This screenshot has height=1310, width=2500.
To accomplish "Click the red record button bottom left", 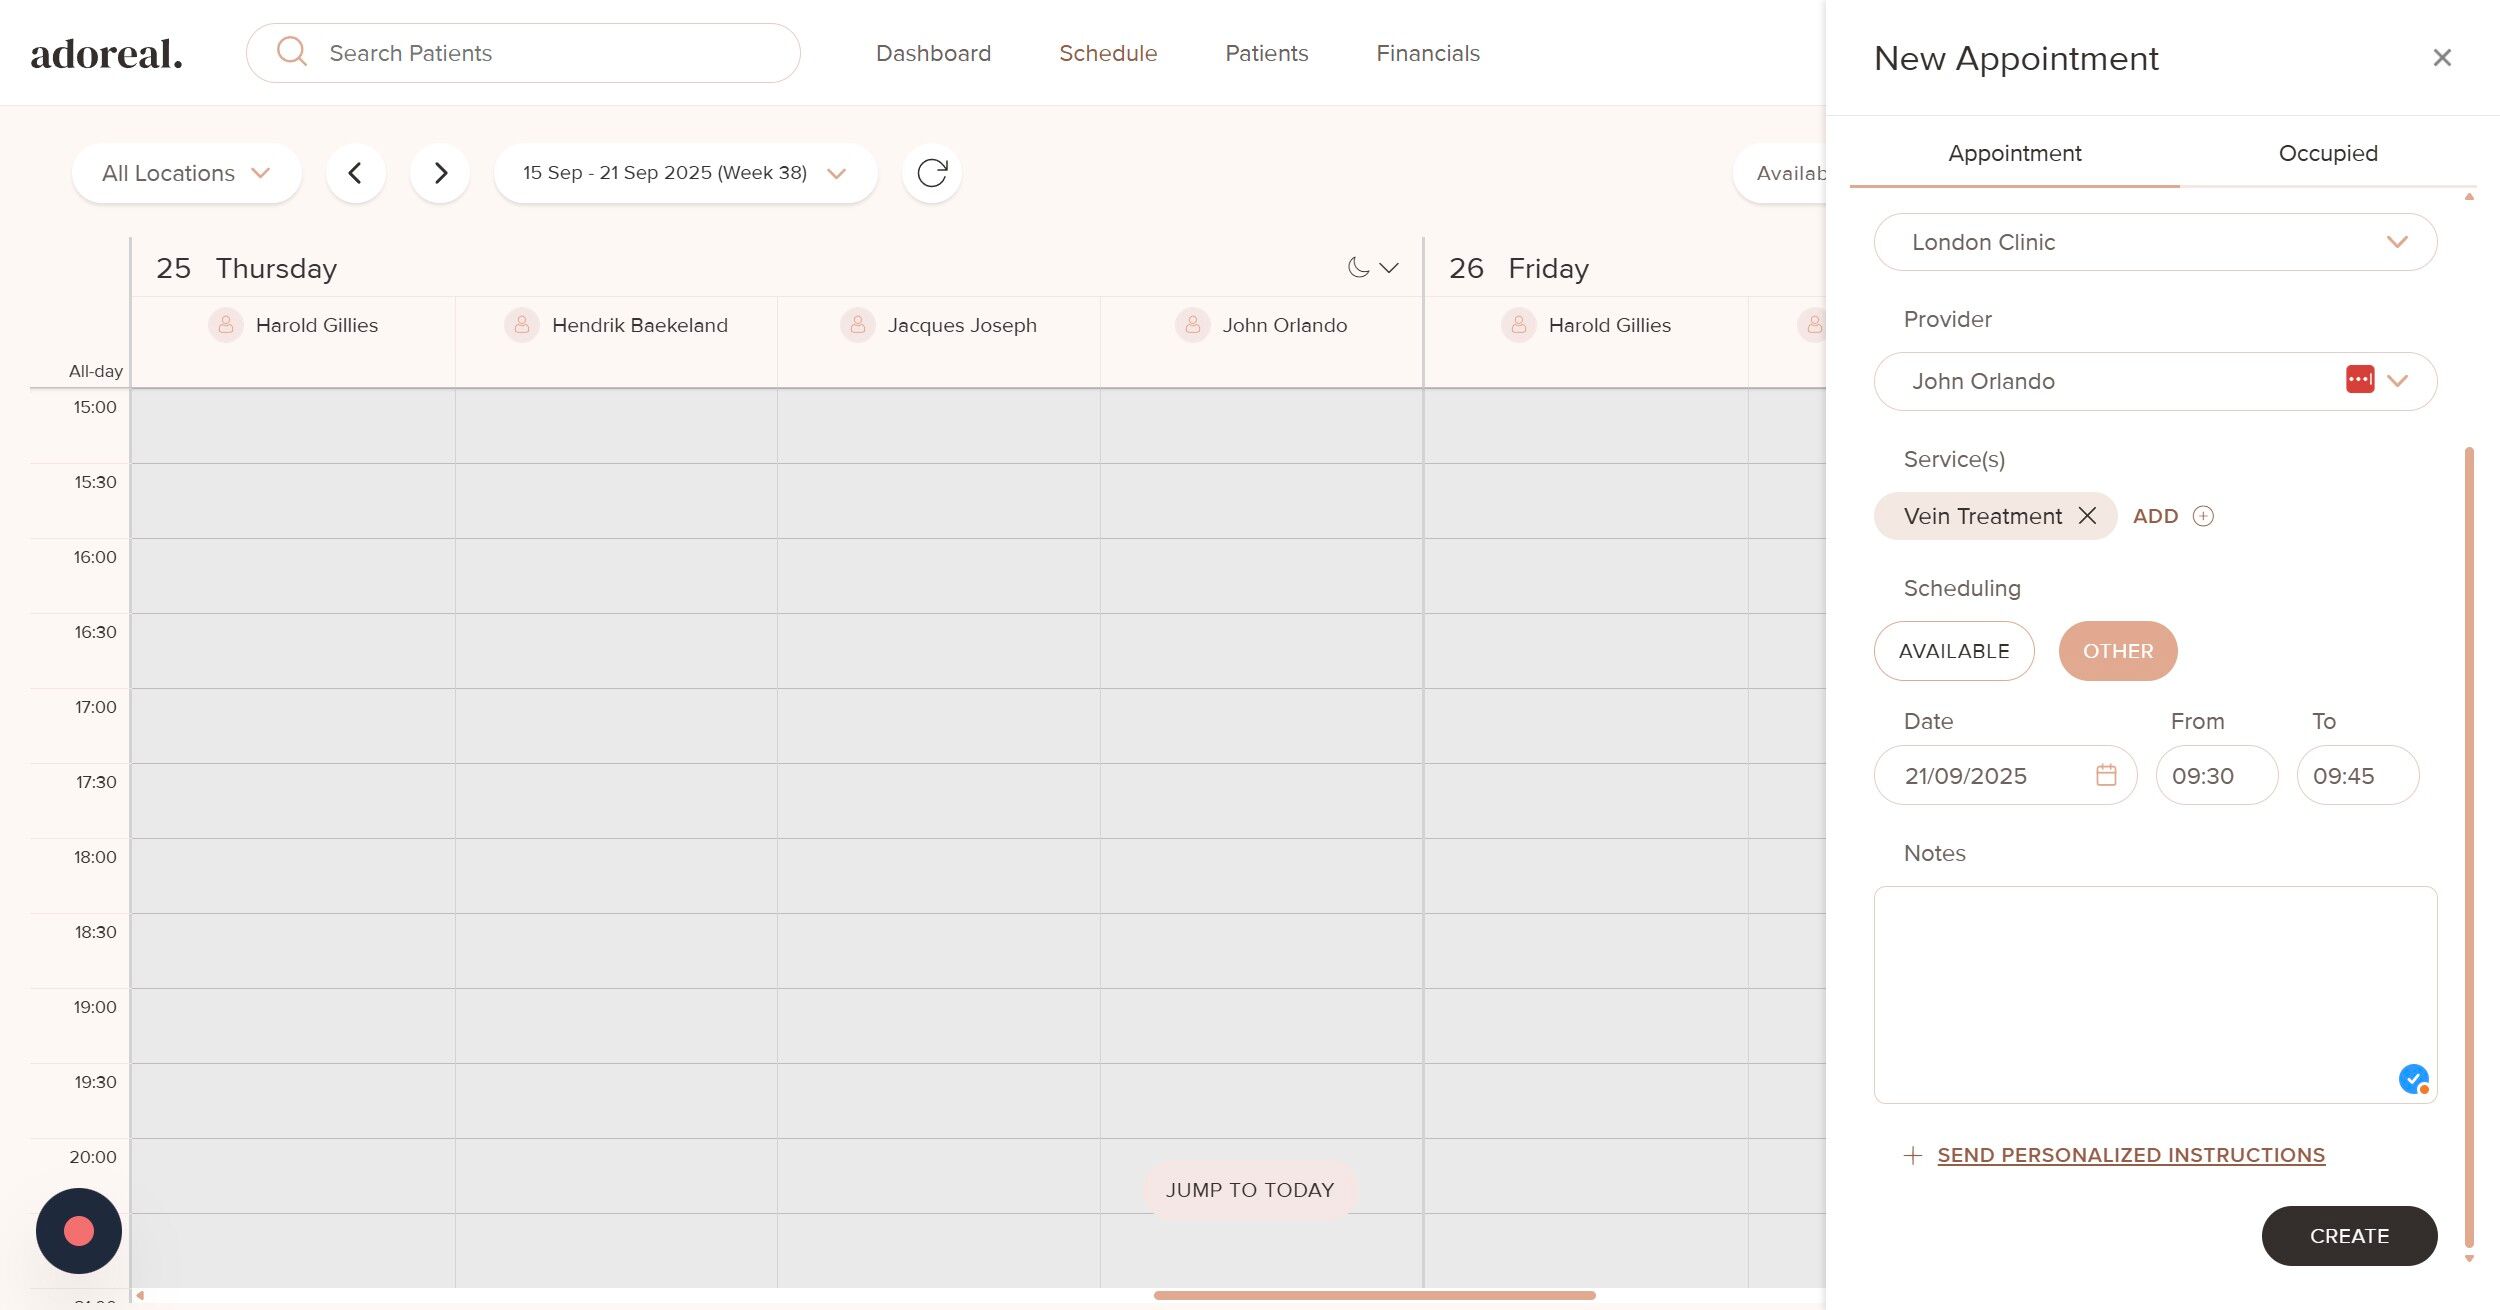I will coord(79,1230).
